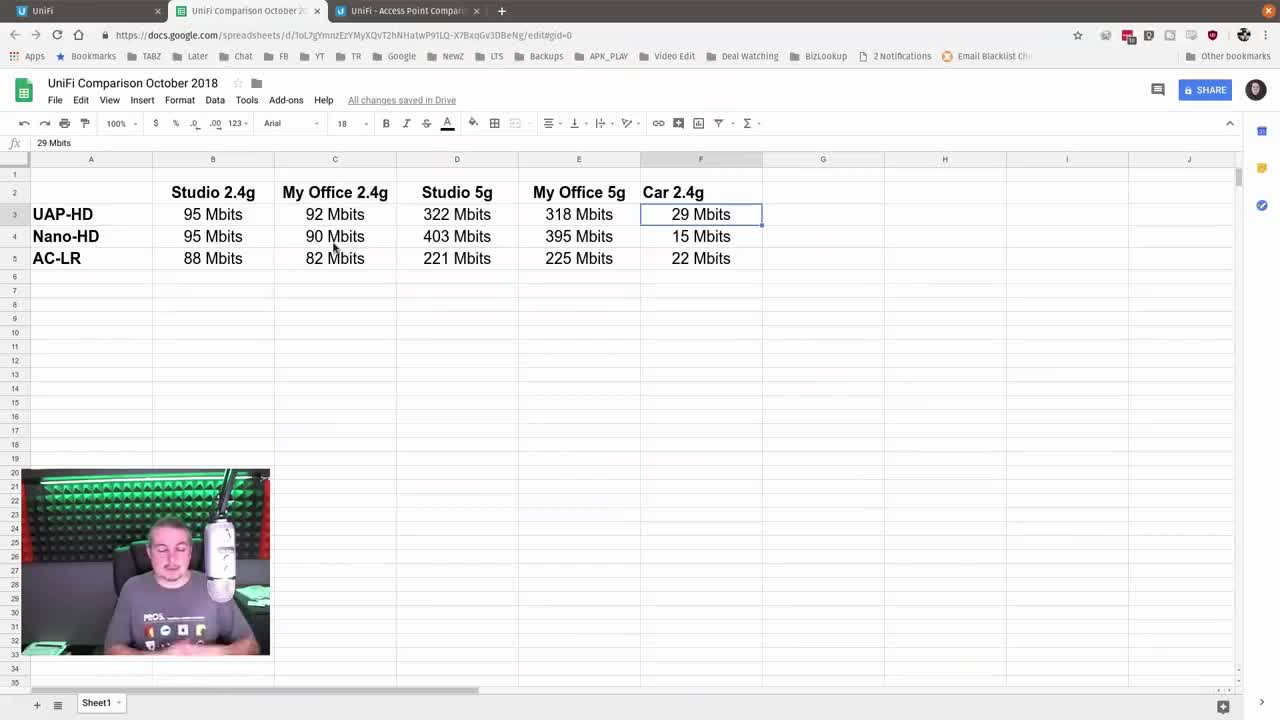The image size is (1280, 720).
Task: Activate the paint format tool
Action: [x=85, y=123]
